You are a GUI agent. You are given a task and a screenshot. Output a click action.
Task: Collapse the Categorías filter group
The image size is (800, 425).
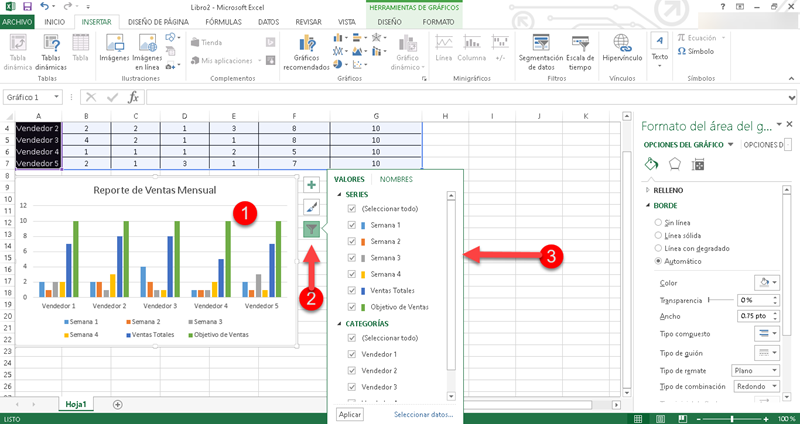339,323
